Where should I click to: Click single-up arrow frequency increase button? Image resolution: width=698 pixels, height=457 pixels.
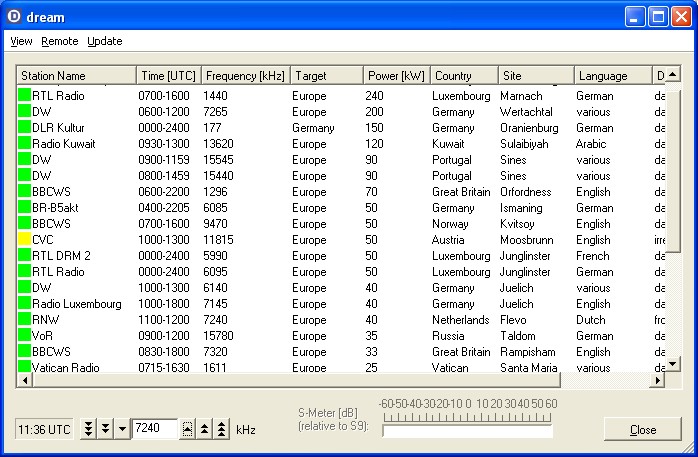(x=187, y=429)
